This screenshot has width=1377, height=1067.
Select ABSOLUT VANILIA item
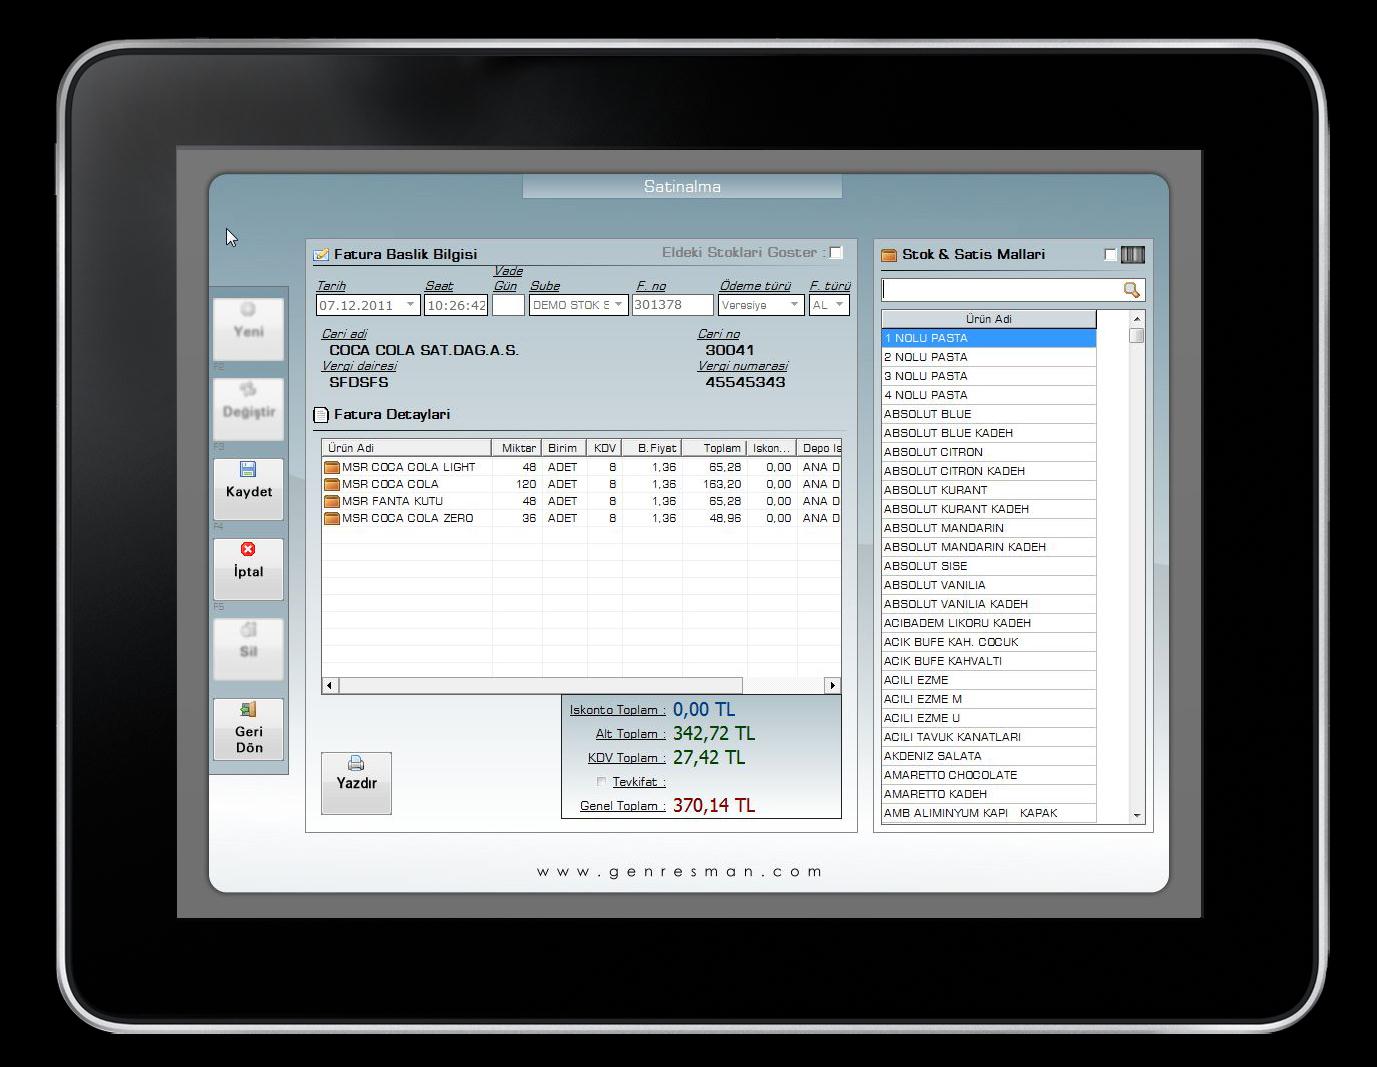[989, 585]
